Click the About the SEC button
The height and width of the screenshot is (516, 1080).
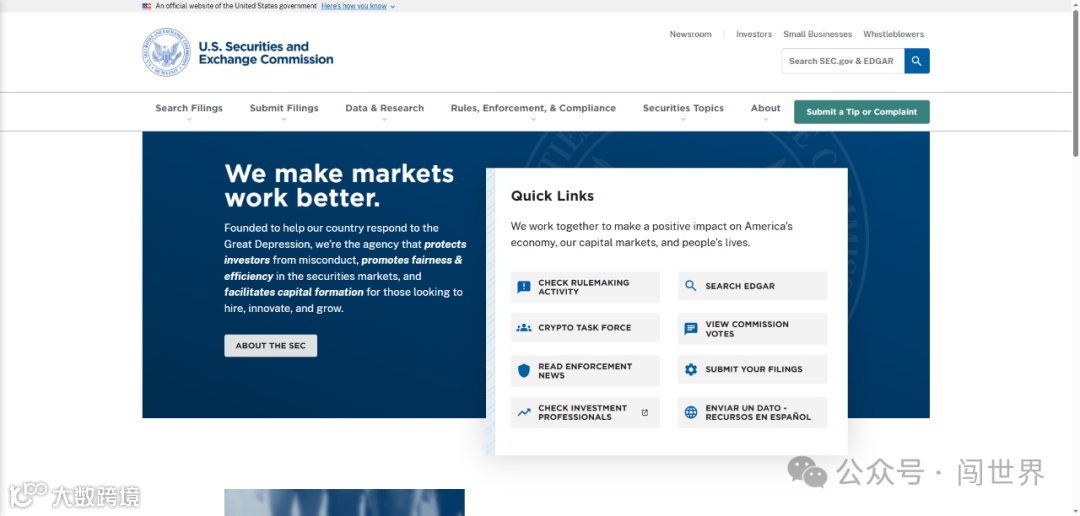coord(271,346)
